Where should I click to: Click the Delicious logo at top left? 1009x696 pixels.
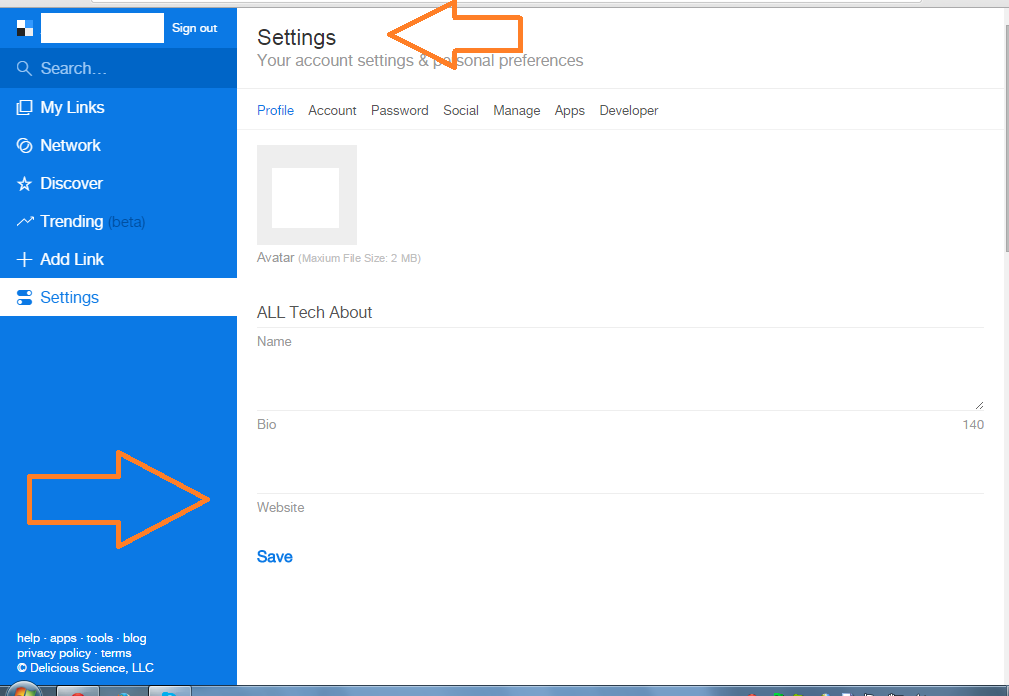pos(23,27)
